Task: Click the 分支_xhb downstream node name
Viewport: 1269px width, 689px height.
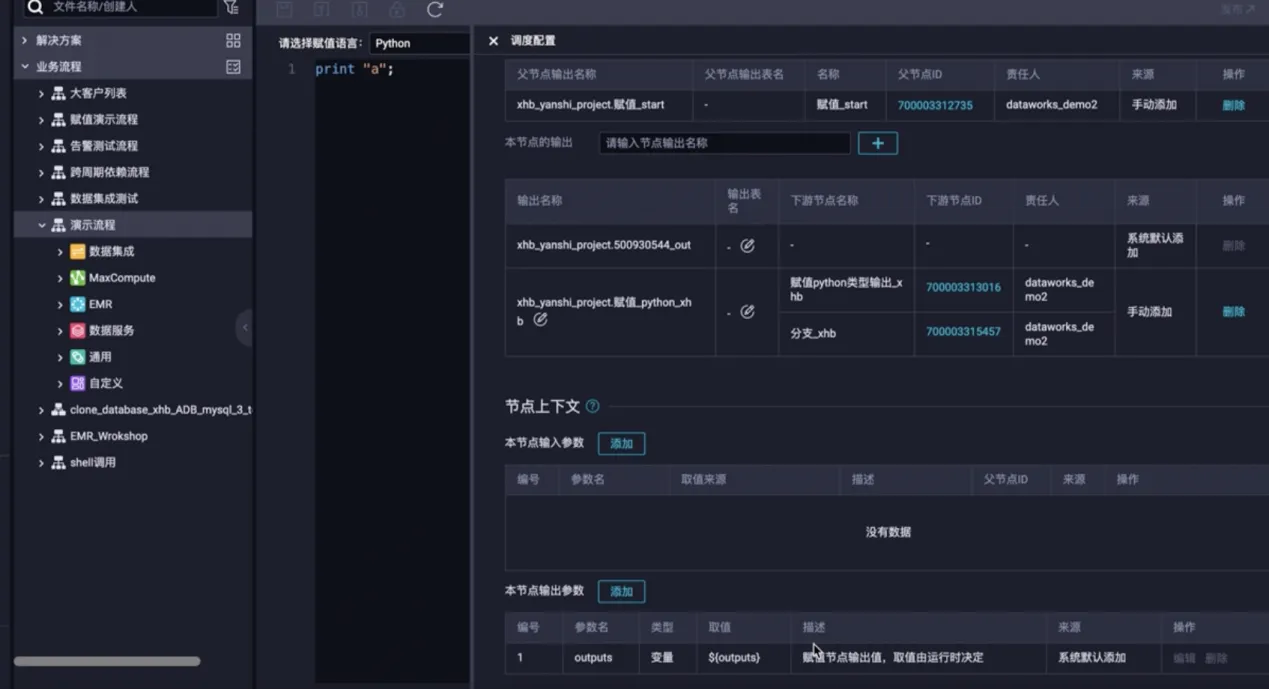Action: pyautogui.click(x=813, y=333)
